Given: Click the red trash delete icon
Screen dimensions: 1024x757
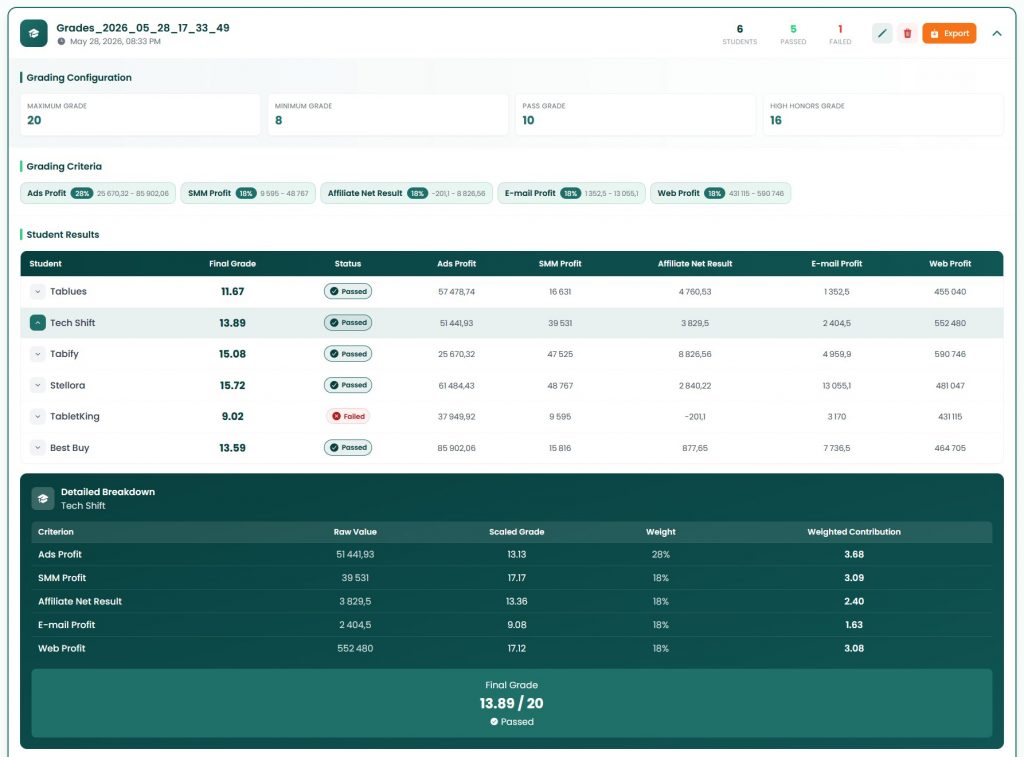Looking at the screenshot, I should (907, 33).
